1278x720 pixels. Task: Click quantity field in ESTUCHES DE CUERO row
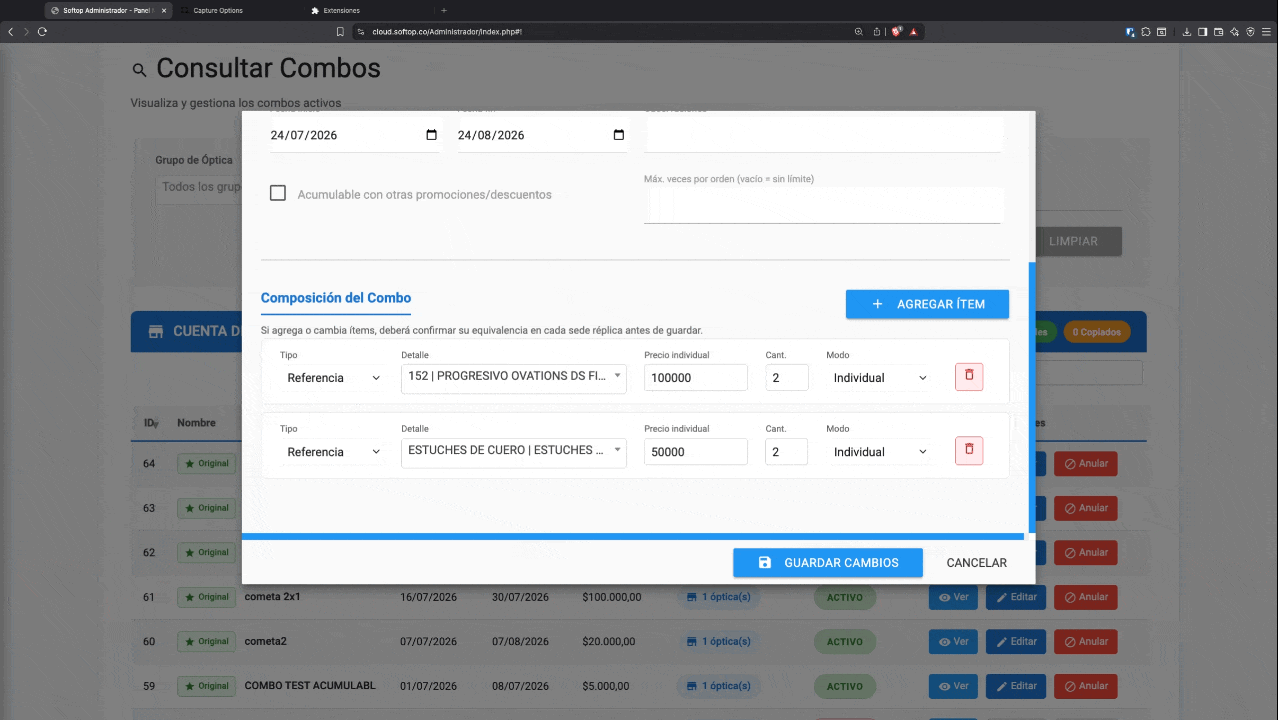[x=787, y=452]
